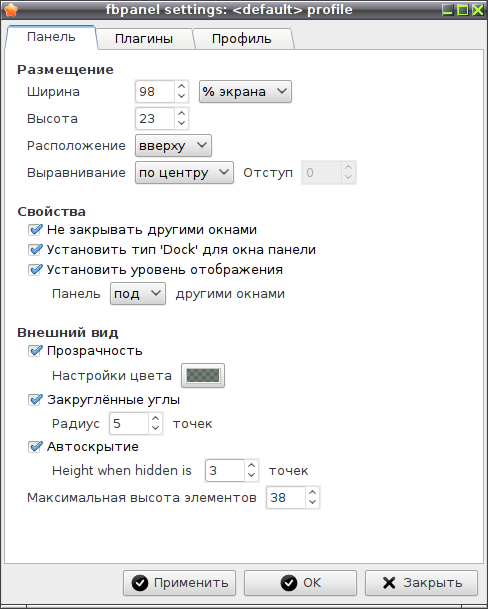This screenshot has height=609, width=488.
Task: Increase the Ширина value with the up arrow
Action: 181,87
